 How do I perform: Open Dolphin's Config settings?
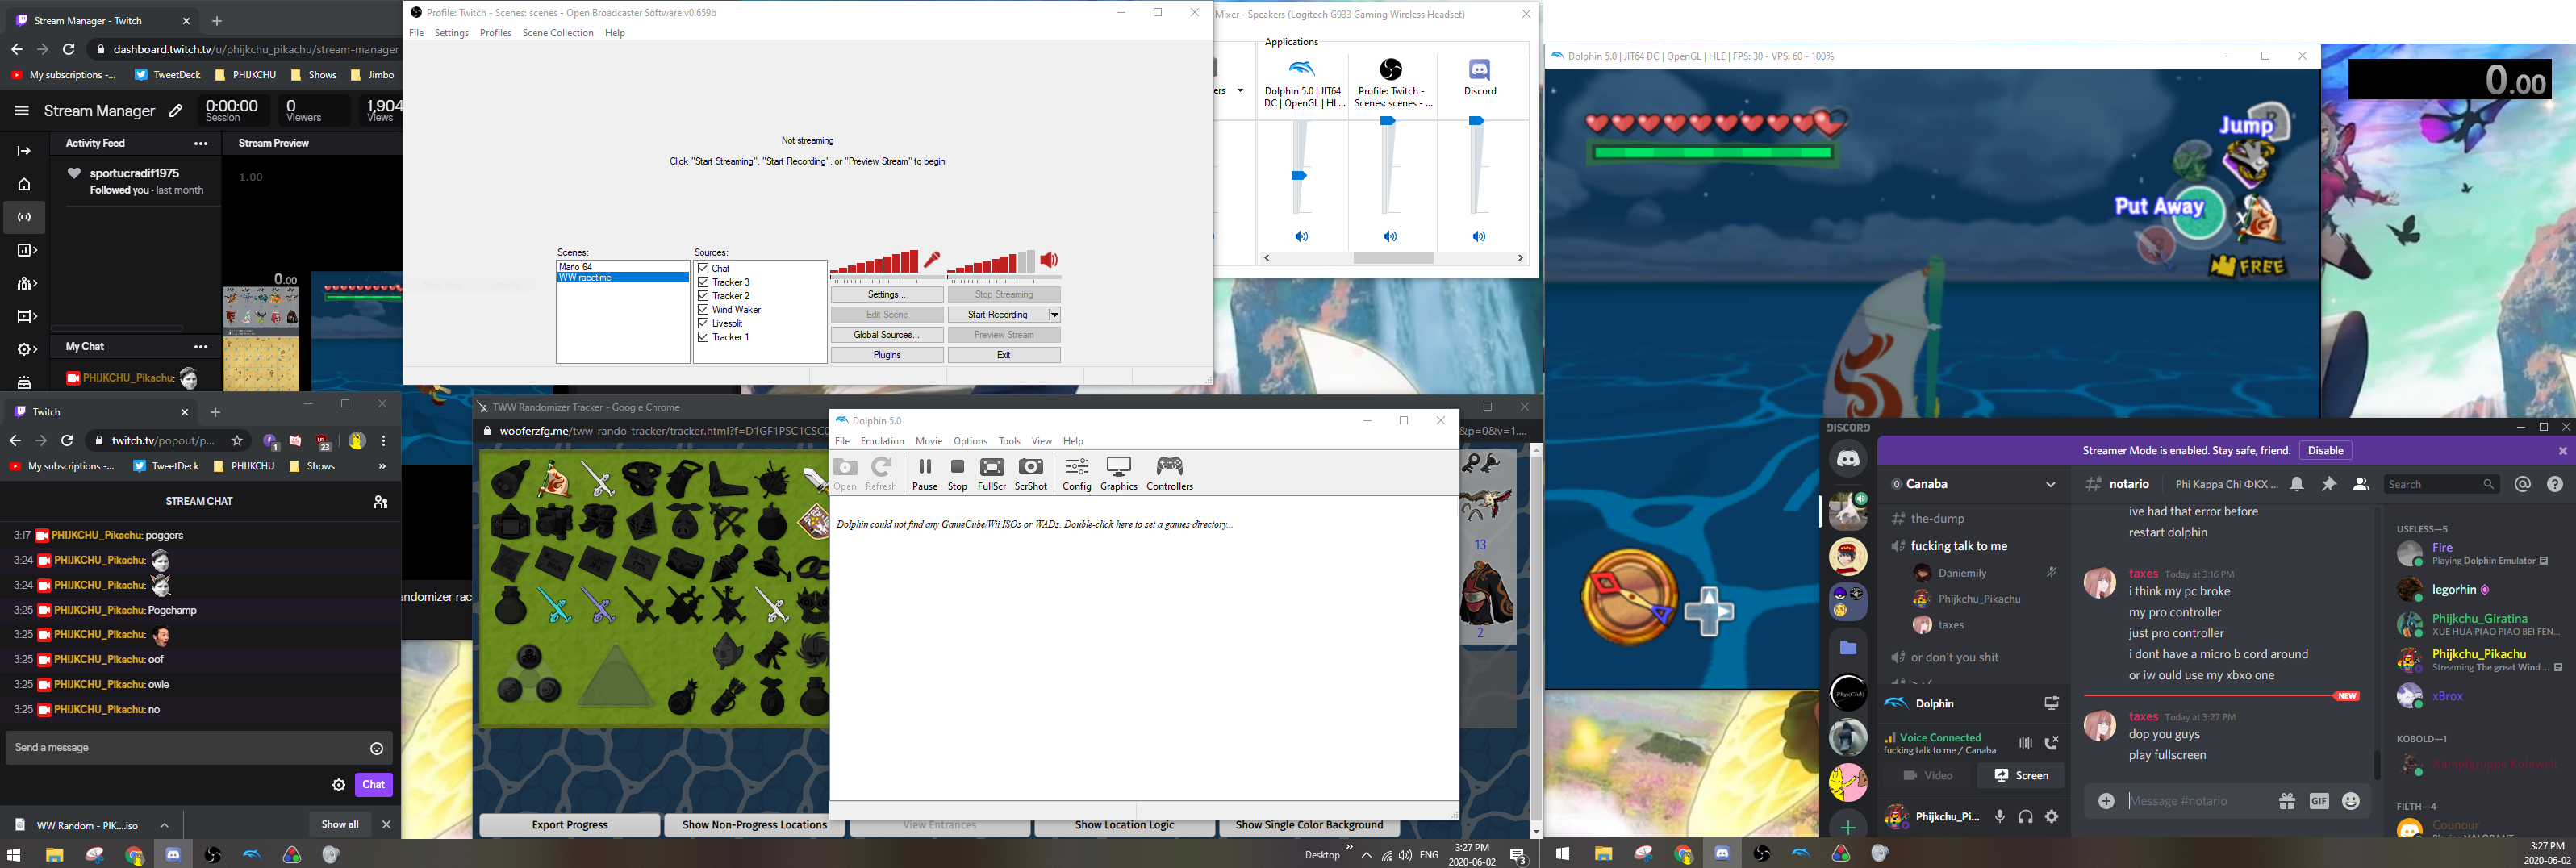pos(1077,474)
